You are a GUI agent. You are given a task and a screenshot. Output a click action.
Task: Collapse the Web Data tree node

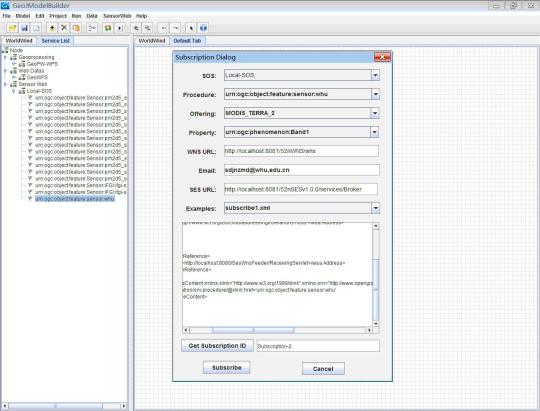(5, 71)
